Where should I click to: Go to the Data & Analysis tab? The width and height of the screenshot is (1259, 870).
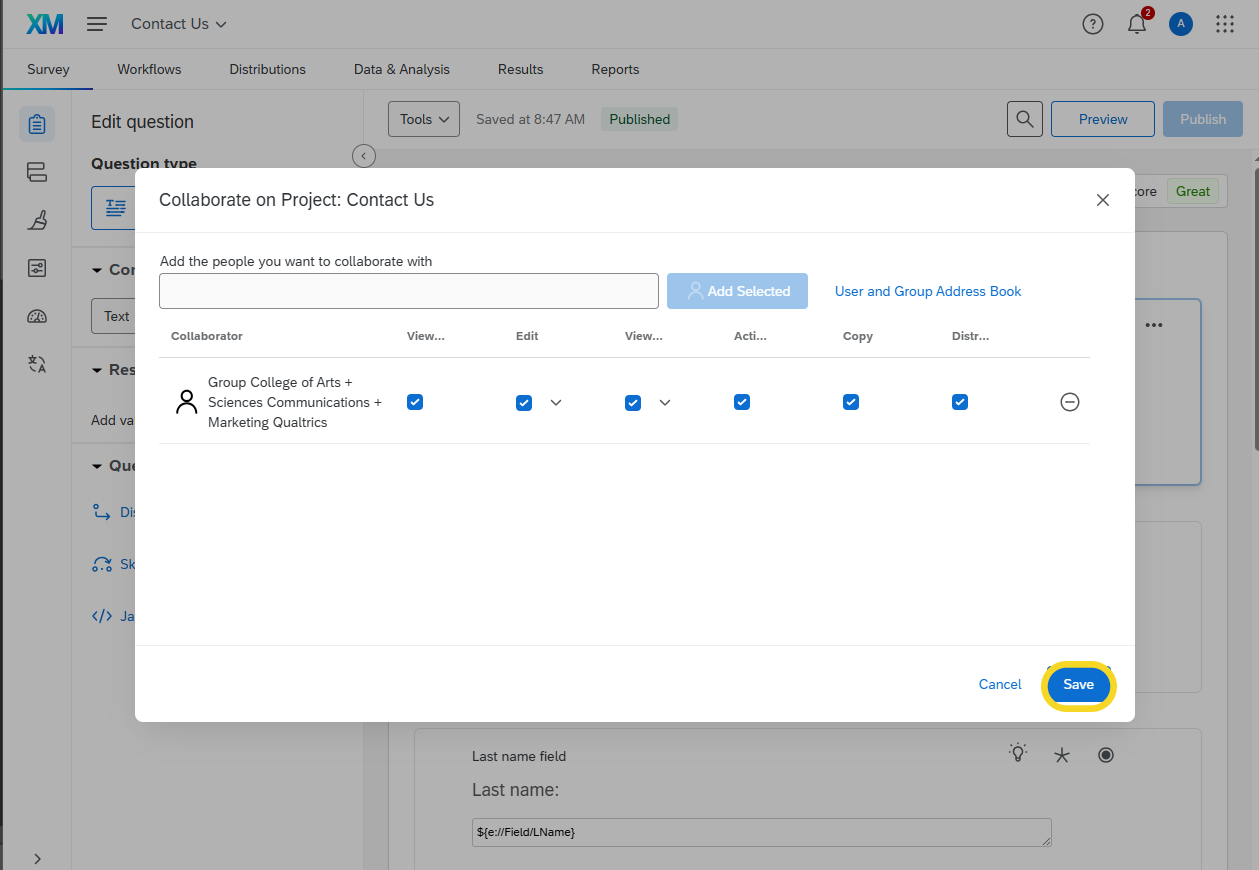402,69
